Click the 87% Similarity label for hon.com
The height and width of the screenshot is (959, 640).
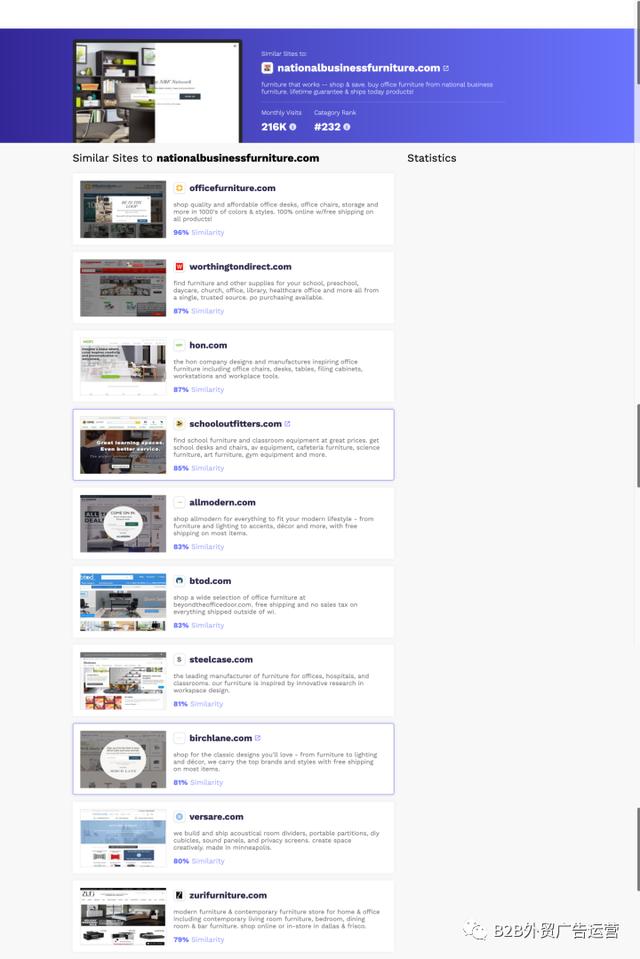[199, 390]
